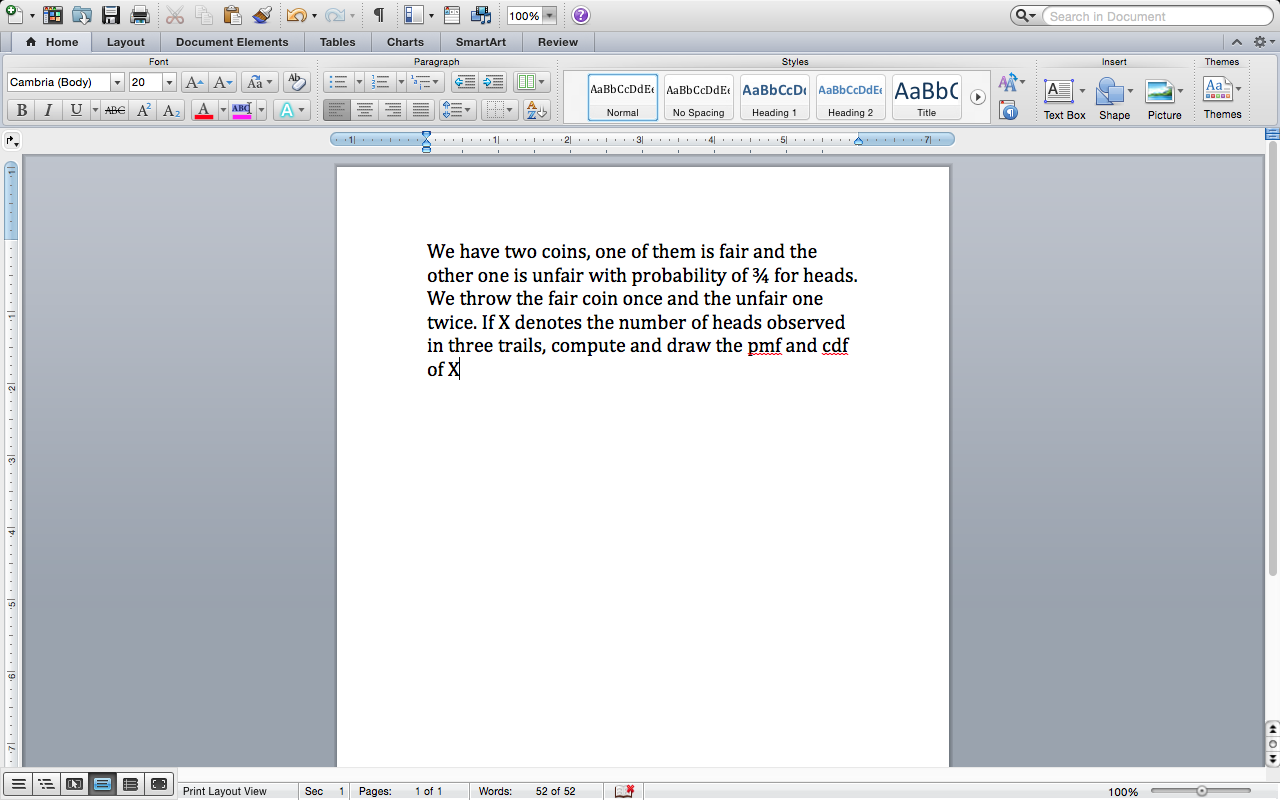The height and width of the screenshot is (800, 1280).
Task: Click the Clear Formatting eraser icon
Action: 295,83
